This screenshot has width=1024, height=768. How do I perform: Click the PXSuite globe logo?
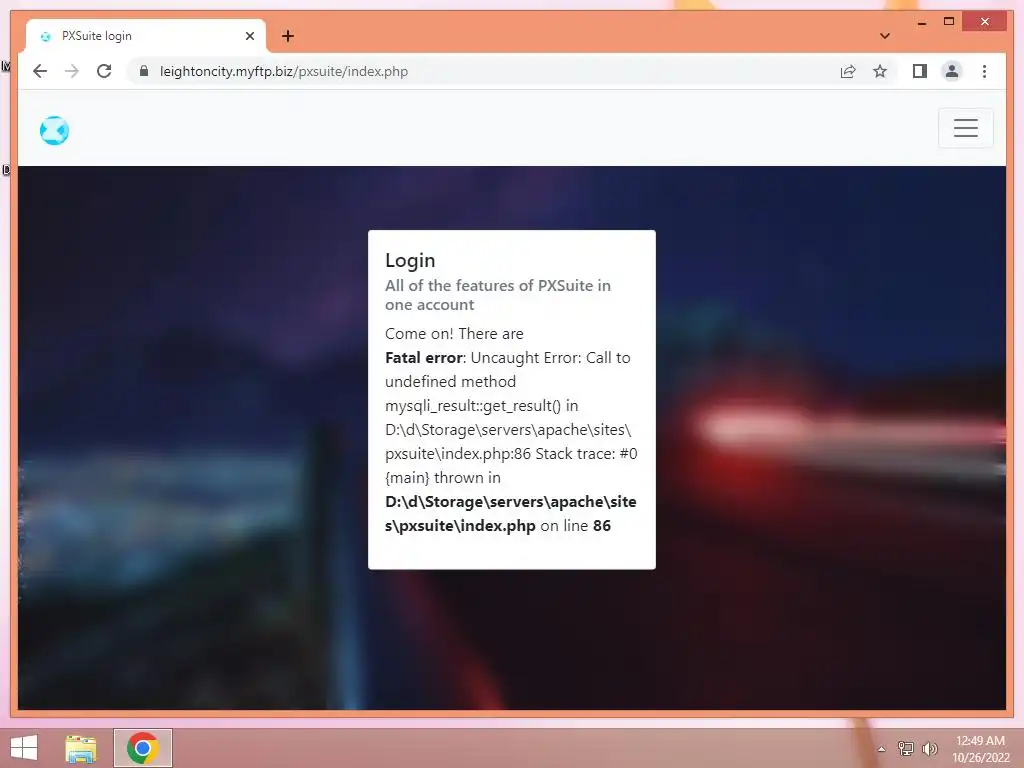tap(54, 131)
